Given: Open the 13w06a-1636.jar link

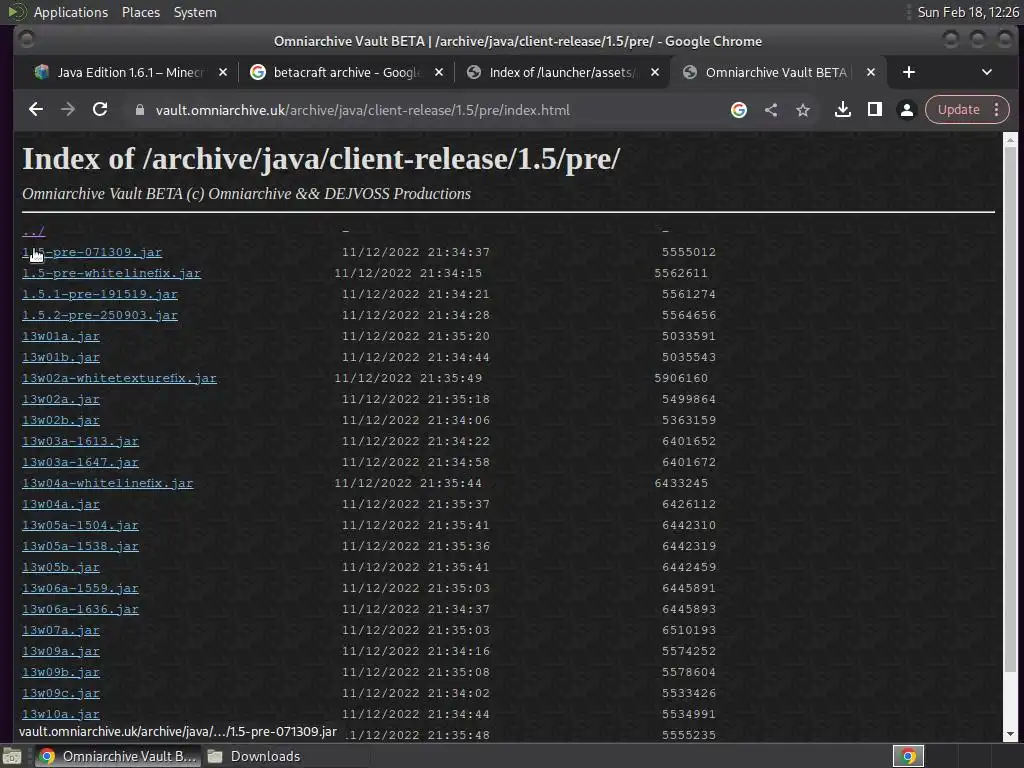Looking at the screenshot, I should 80,609.
